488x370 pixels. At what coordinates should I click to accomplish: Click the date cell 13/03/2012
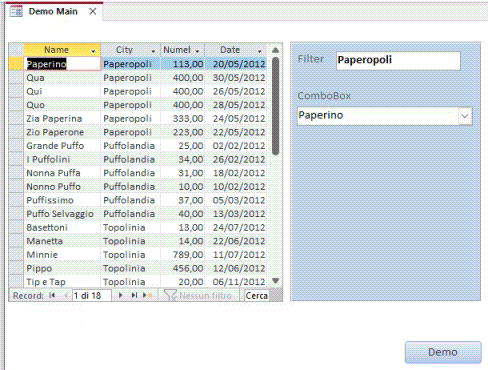click(235, 214)
